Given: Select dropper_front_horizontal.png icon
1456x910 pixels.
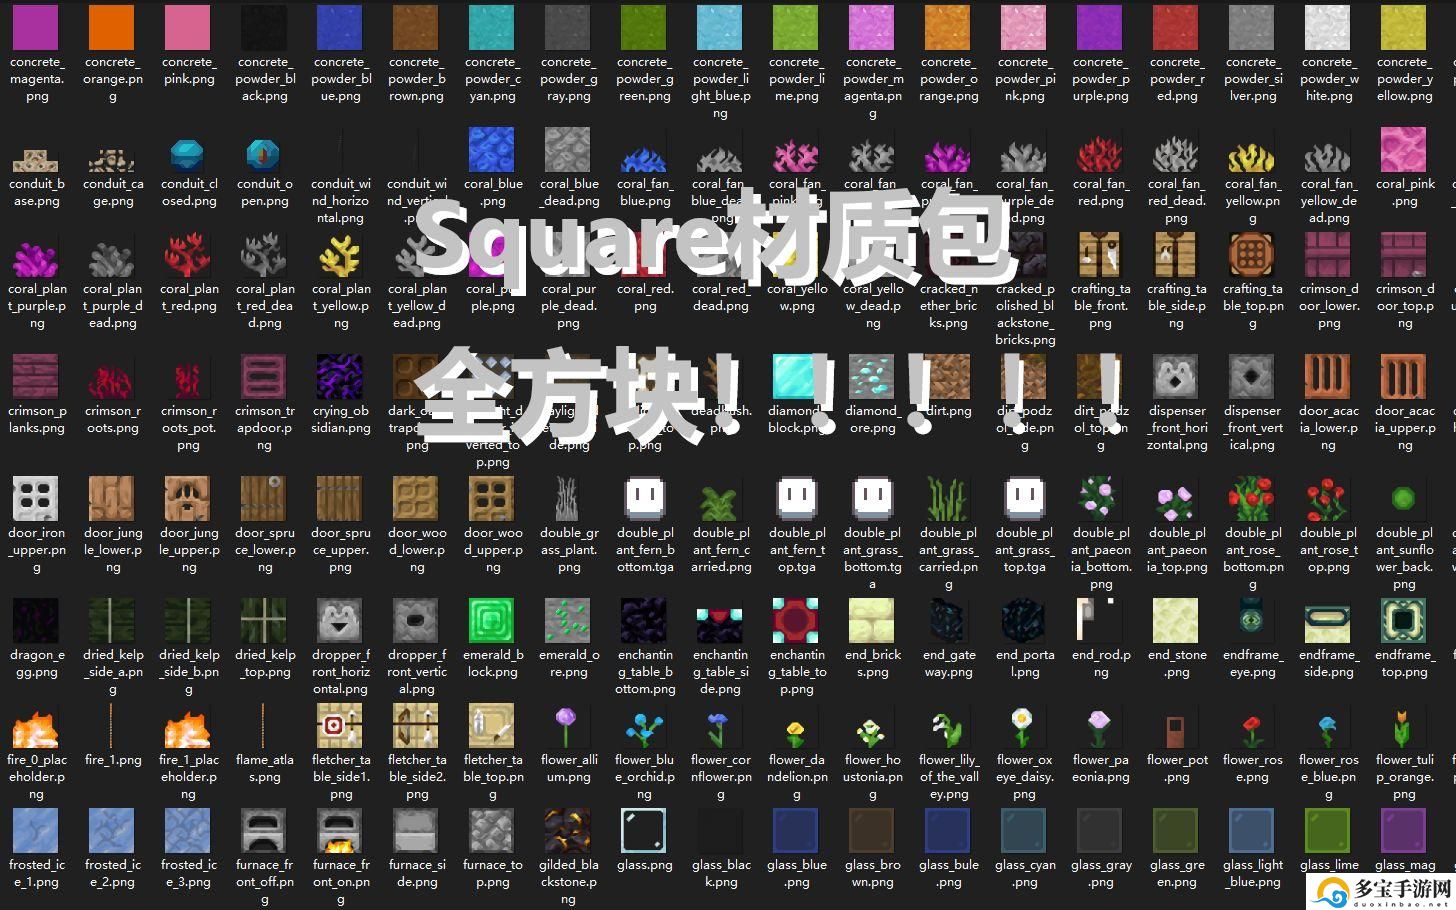Looking at the screenshot, I should coord(340,620).
